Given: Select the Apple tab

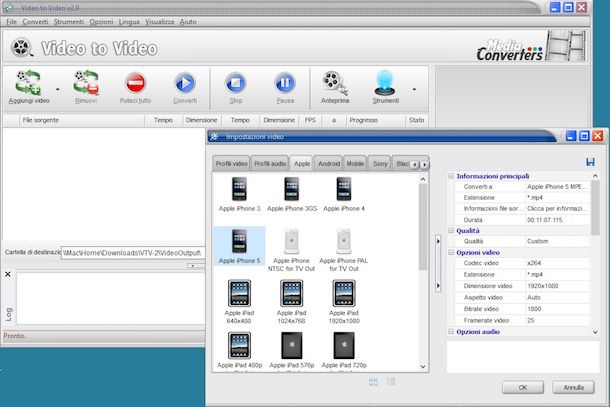Looking at the screenshot, I should 302,164.
